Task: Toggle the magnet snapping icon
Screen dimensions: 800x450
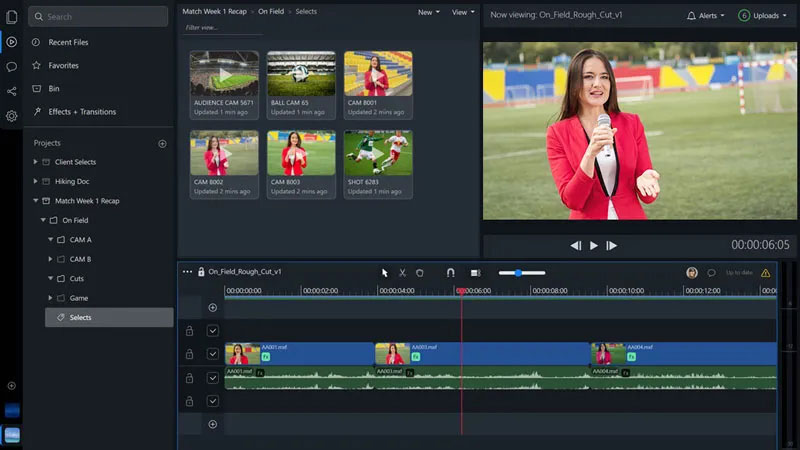Action: [450, 272]
